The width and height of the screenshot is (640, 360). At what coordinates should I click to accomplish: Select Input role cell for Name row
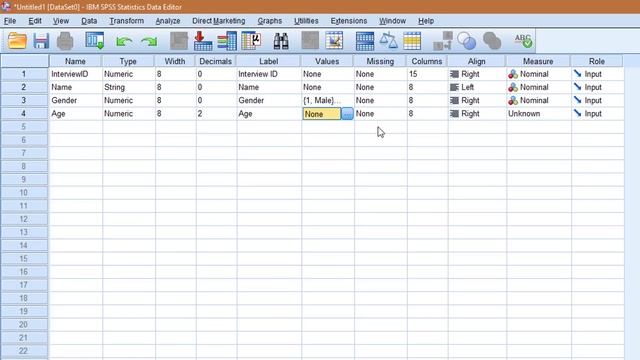[x=597, y=87]
